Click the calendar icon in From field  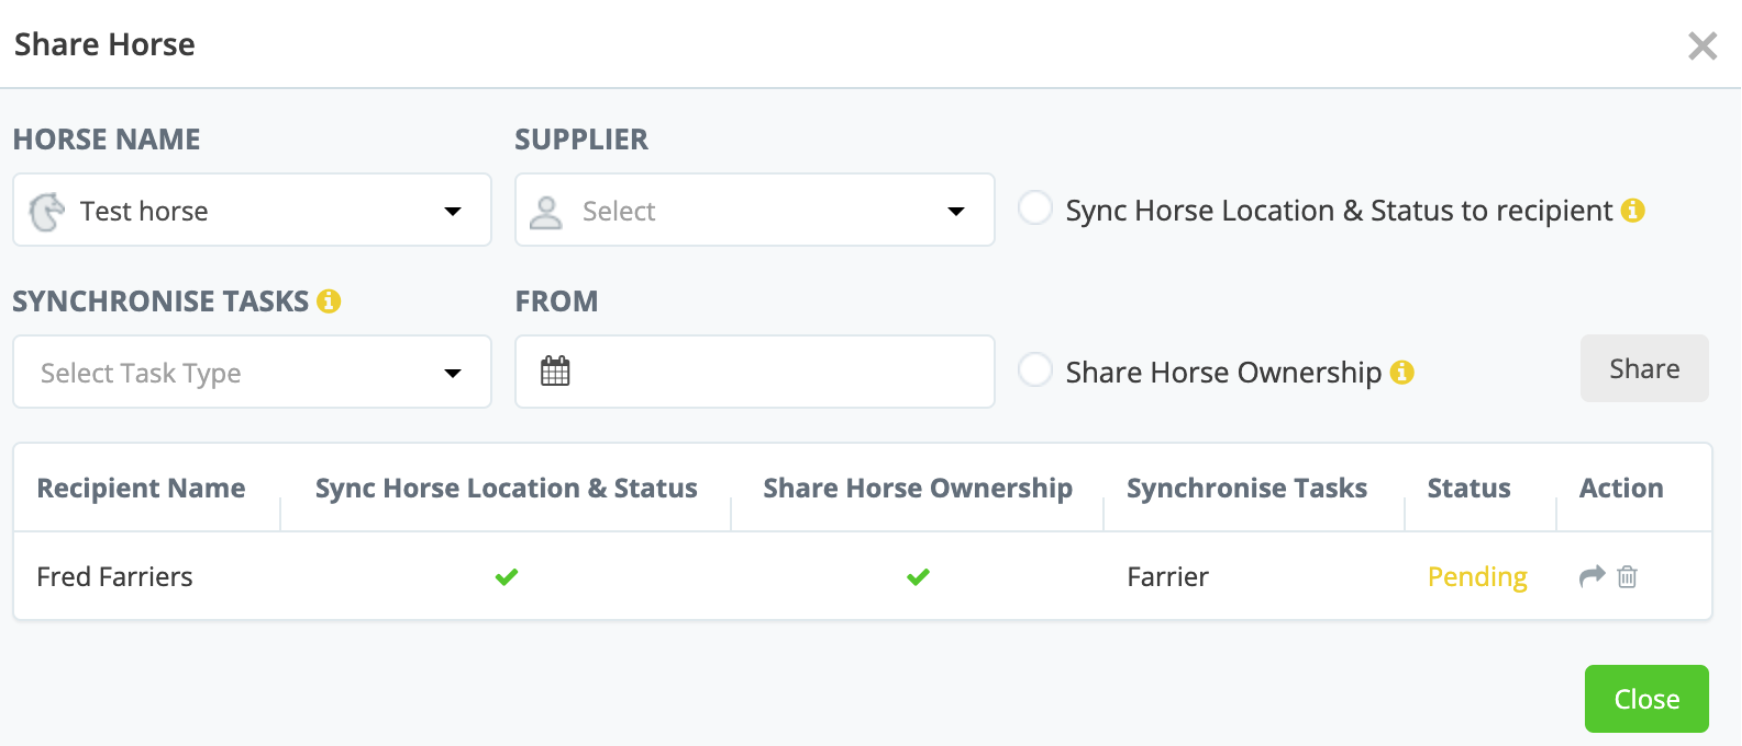555,371
